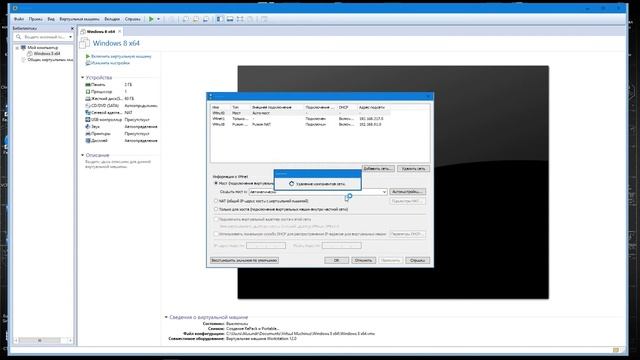The height and width of the screenshot is (360, 640).
Task: Close the Windows 8 x64 tab
Action: click(120, 31)
